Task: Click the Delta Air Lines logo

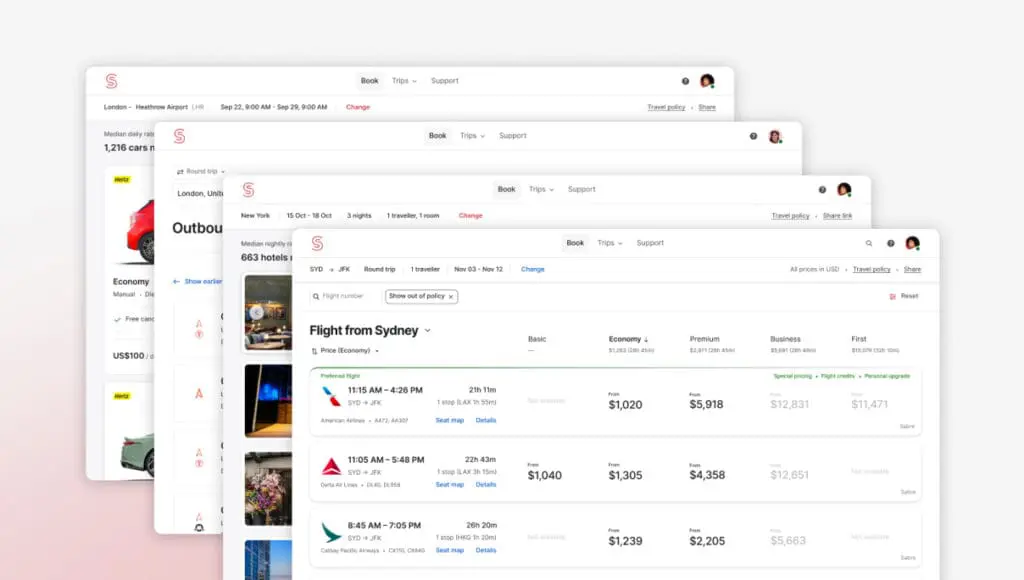Action: tap(331, 466)
